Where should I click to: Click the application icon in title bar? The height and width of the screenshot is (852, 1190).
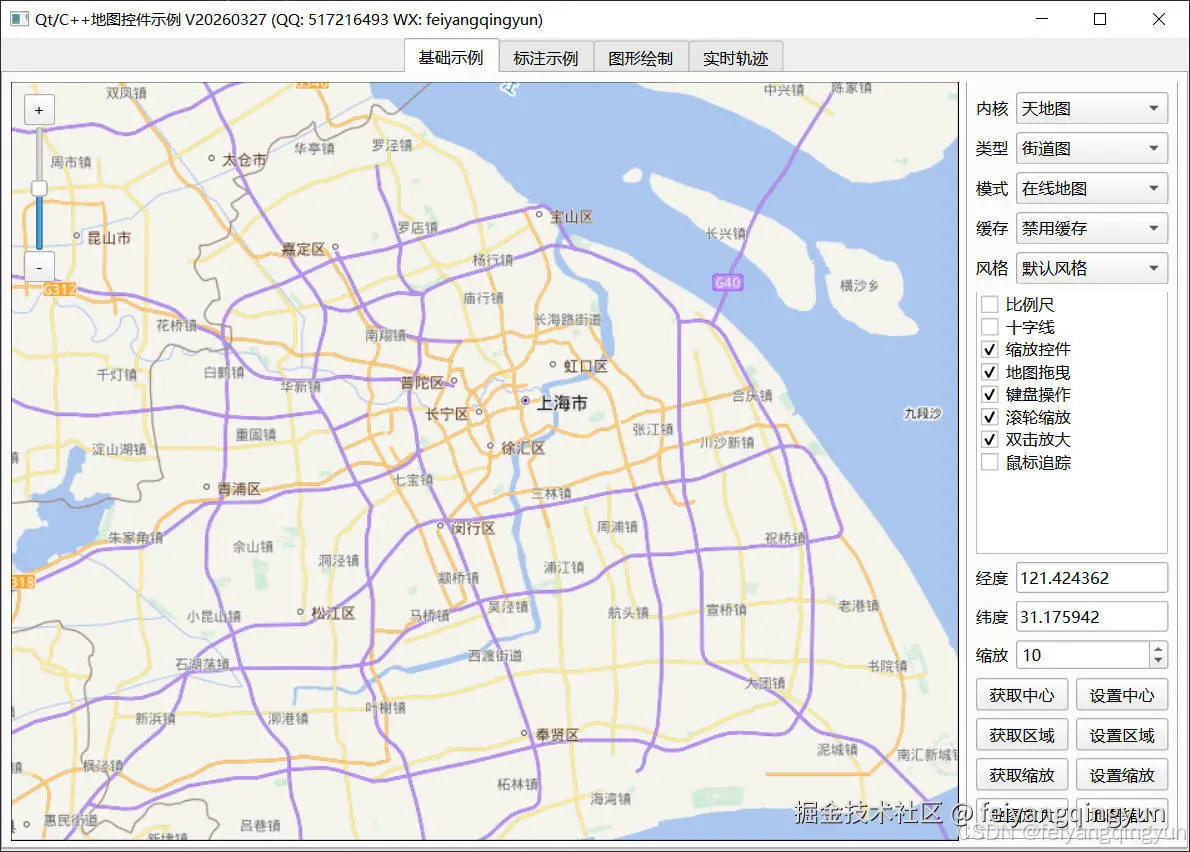point(19,19)
